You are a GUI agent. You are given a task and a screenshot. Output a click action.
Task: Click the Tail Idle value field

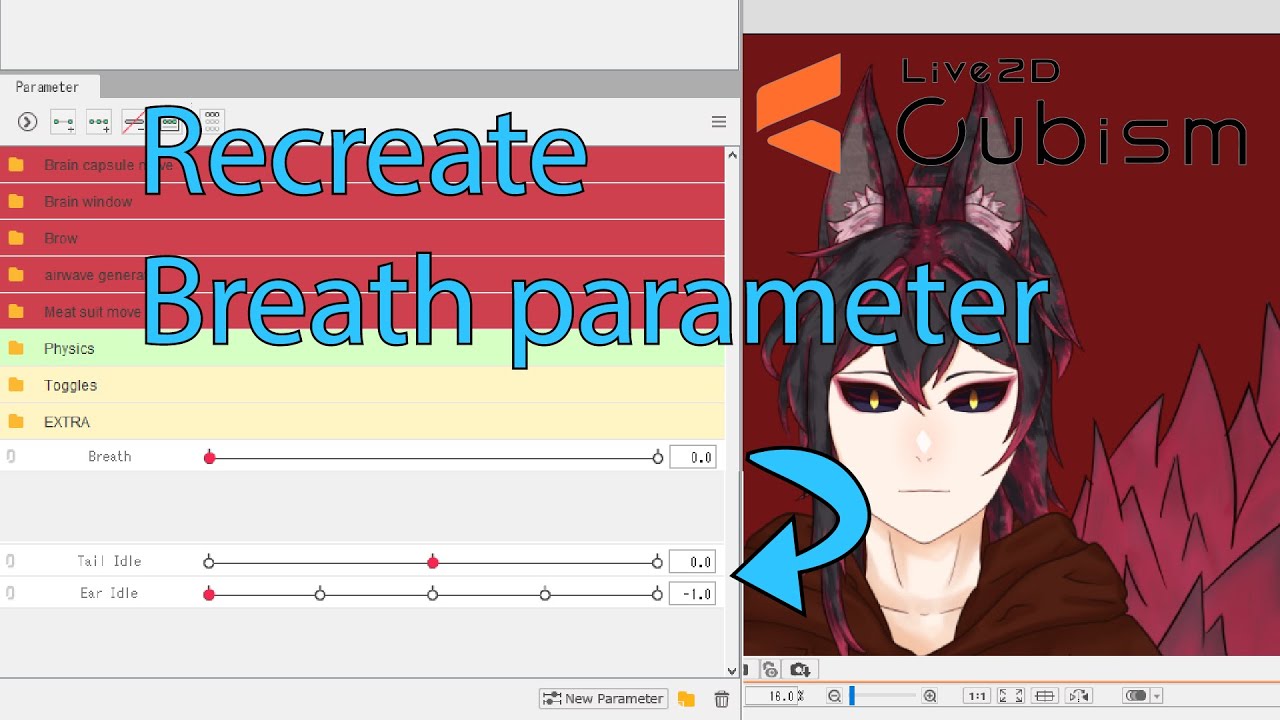(692, 562)
